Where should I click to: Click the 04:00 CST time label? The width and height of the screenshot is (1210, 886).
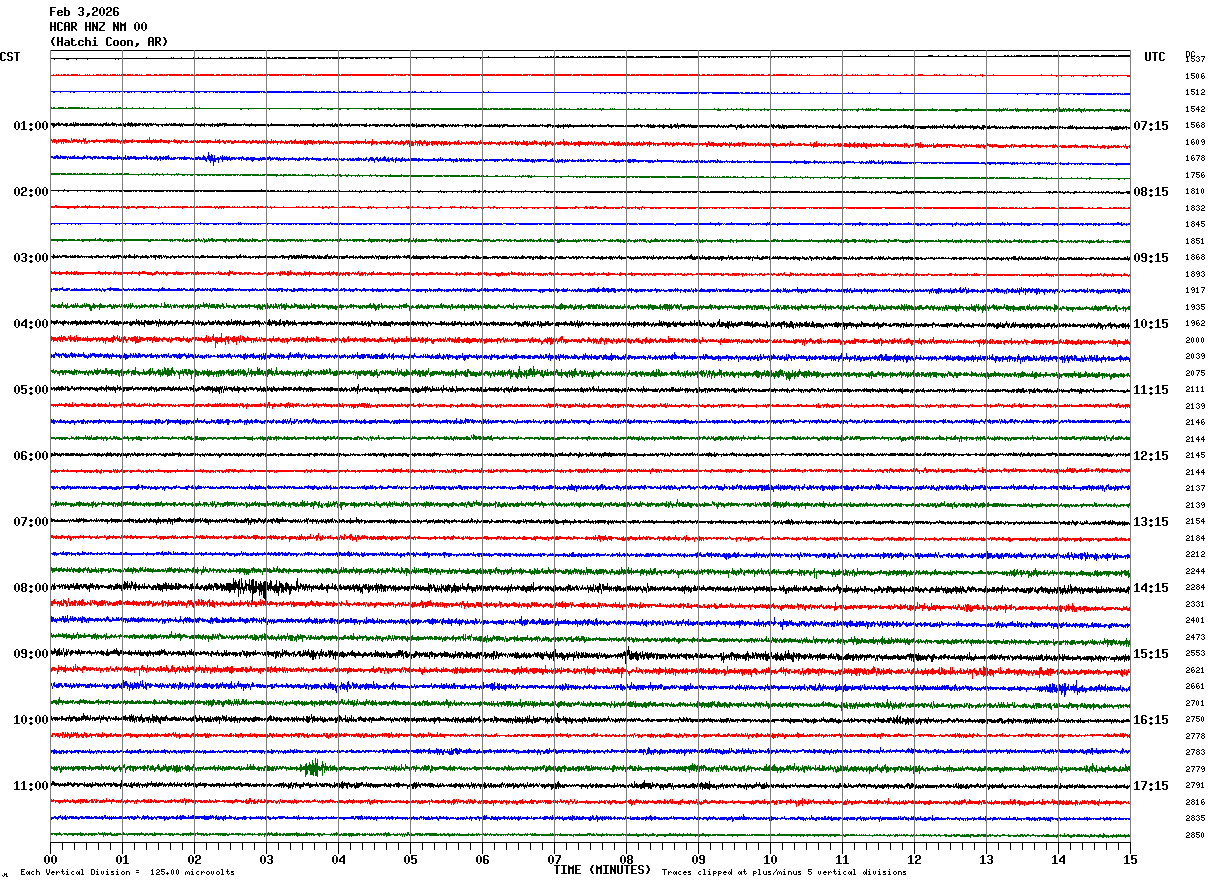click(x=30, y=324)
